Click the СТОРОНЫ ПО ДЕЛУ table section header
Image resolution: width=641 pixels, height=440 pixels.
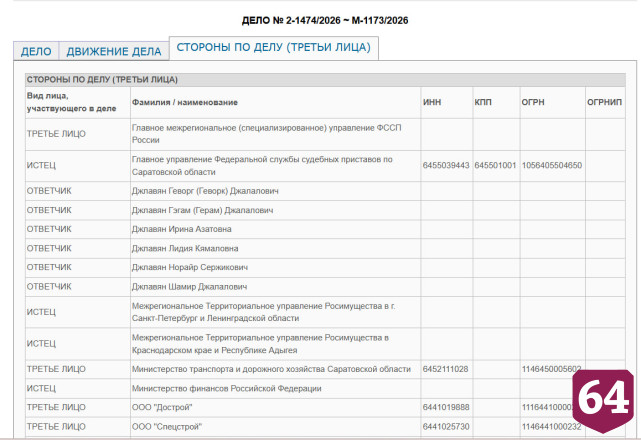click(x=325, y=79)
